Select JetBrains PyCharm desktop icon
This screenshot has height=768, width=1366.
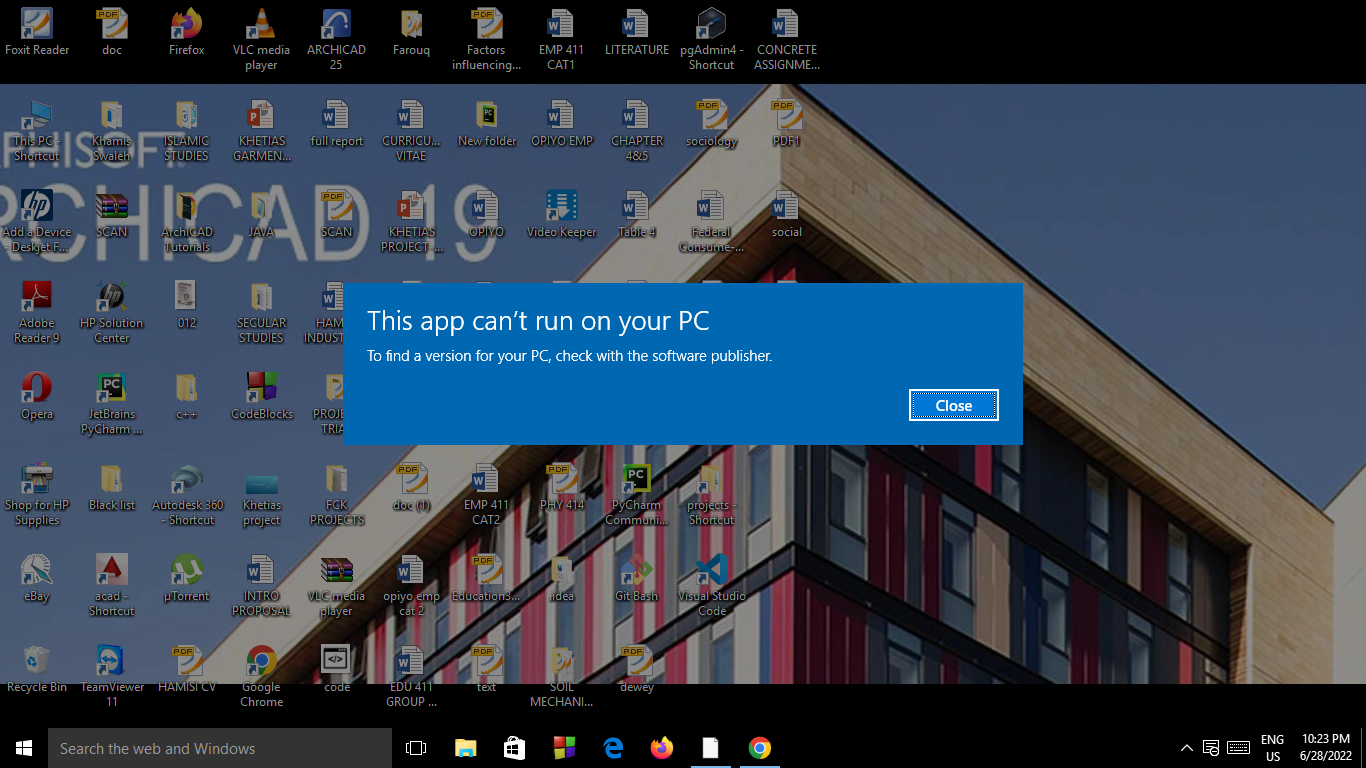[x=112, y=404]
